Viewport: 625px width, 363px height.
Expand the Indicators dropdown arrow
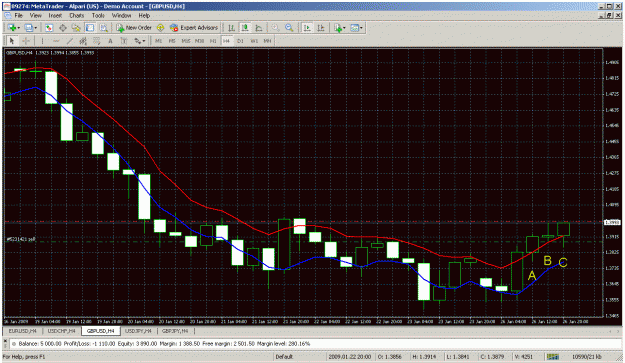tap(344, 27)
